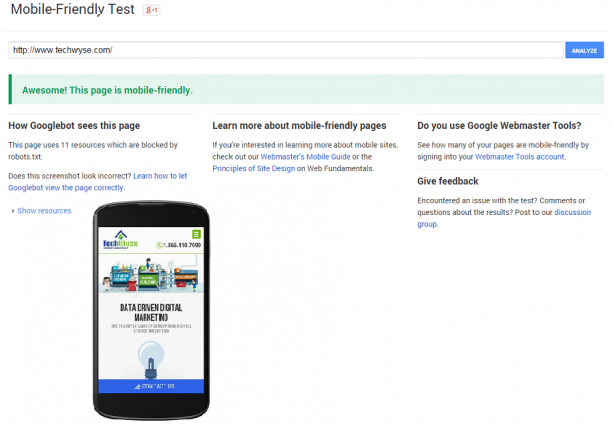
Task: Click the phone number in the preview header
Action: coord(181,245)
